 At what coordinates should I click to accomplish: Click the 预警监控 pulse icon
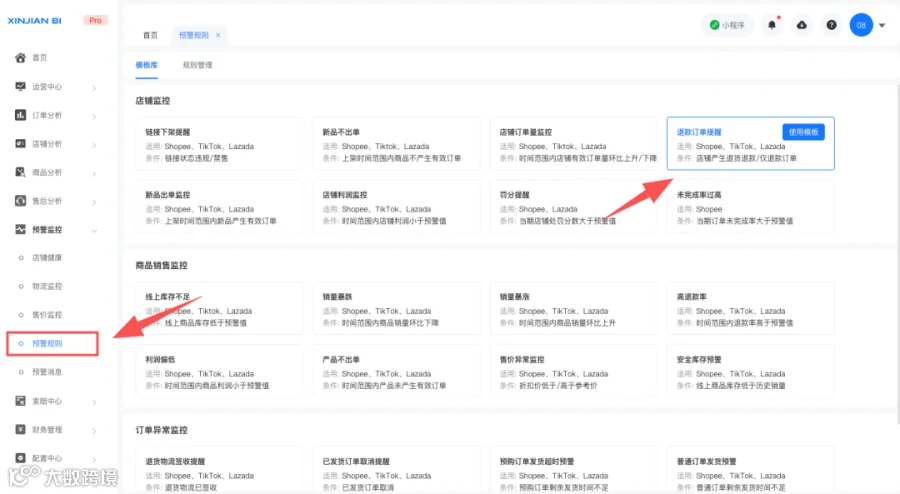point(20,230)
